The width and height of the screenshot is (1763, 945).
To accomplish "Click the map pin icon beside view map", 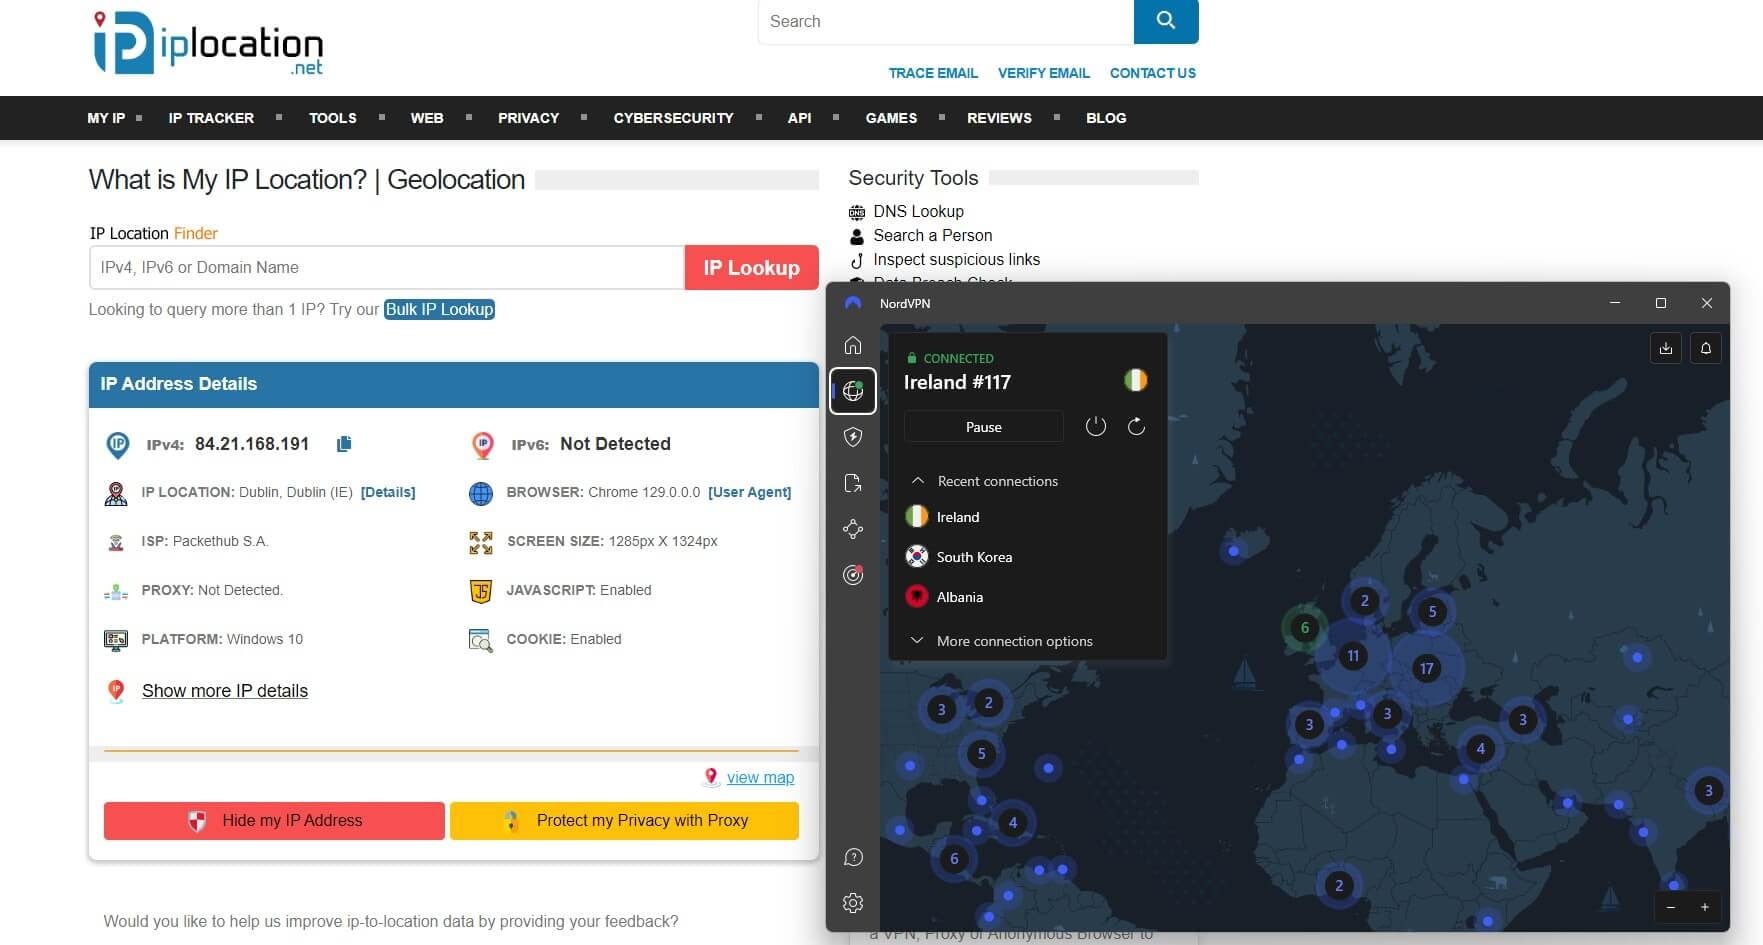I will 711,777.
